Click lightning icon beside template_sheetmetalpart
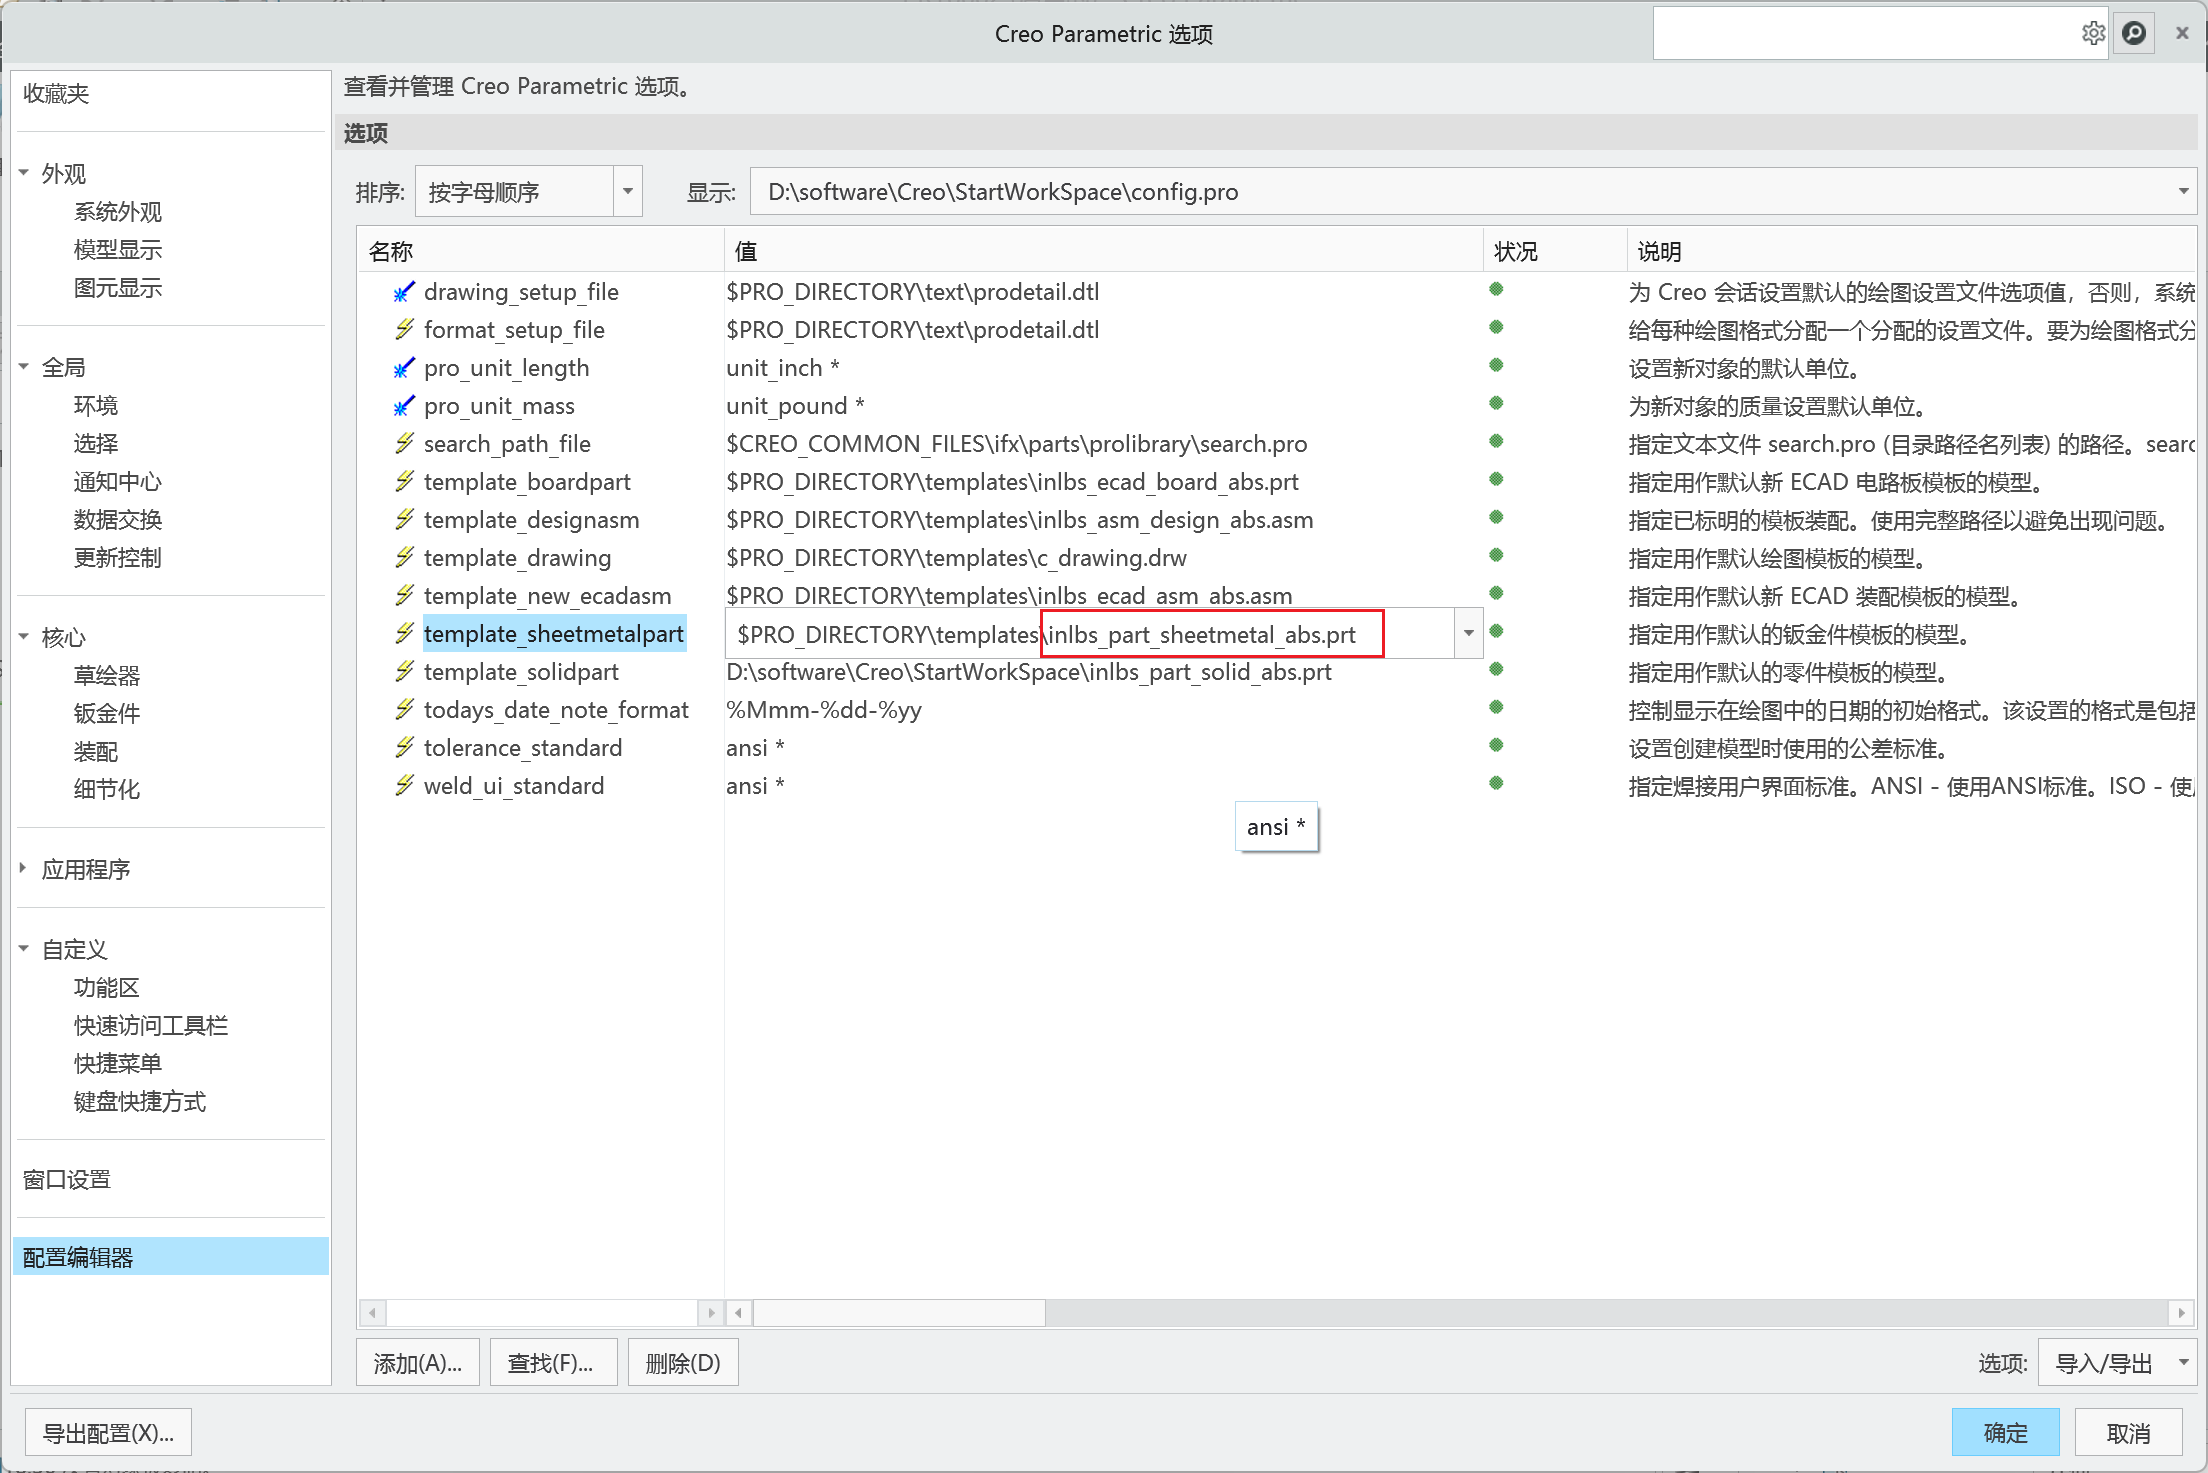Screen dimensions: 2208x1473 tap(404, 633)
